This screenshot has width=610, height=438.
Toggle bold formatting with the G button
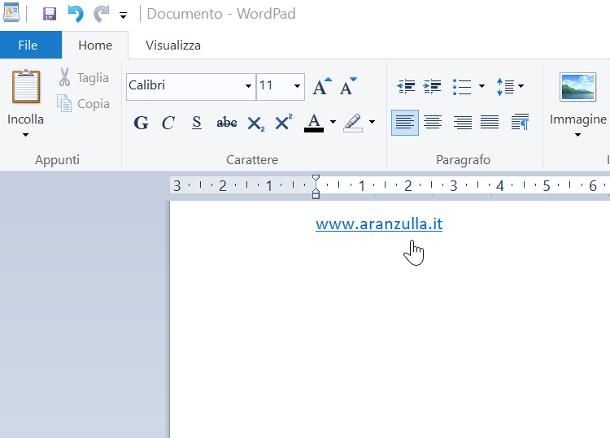140,123
